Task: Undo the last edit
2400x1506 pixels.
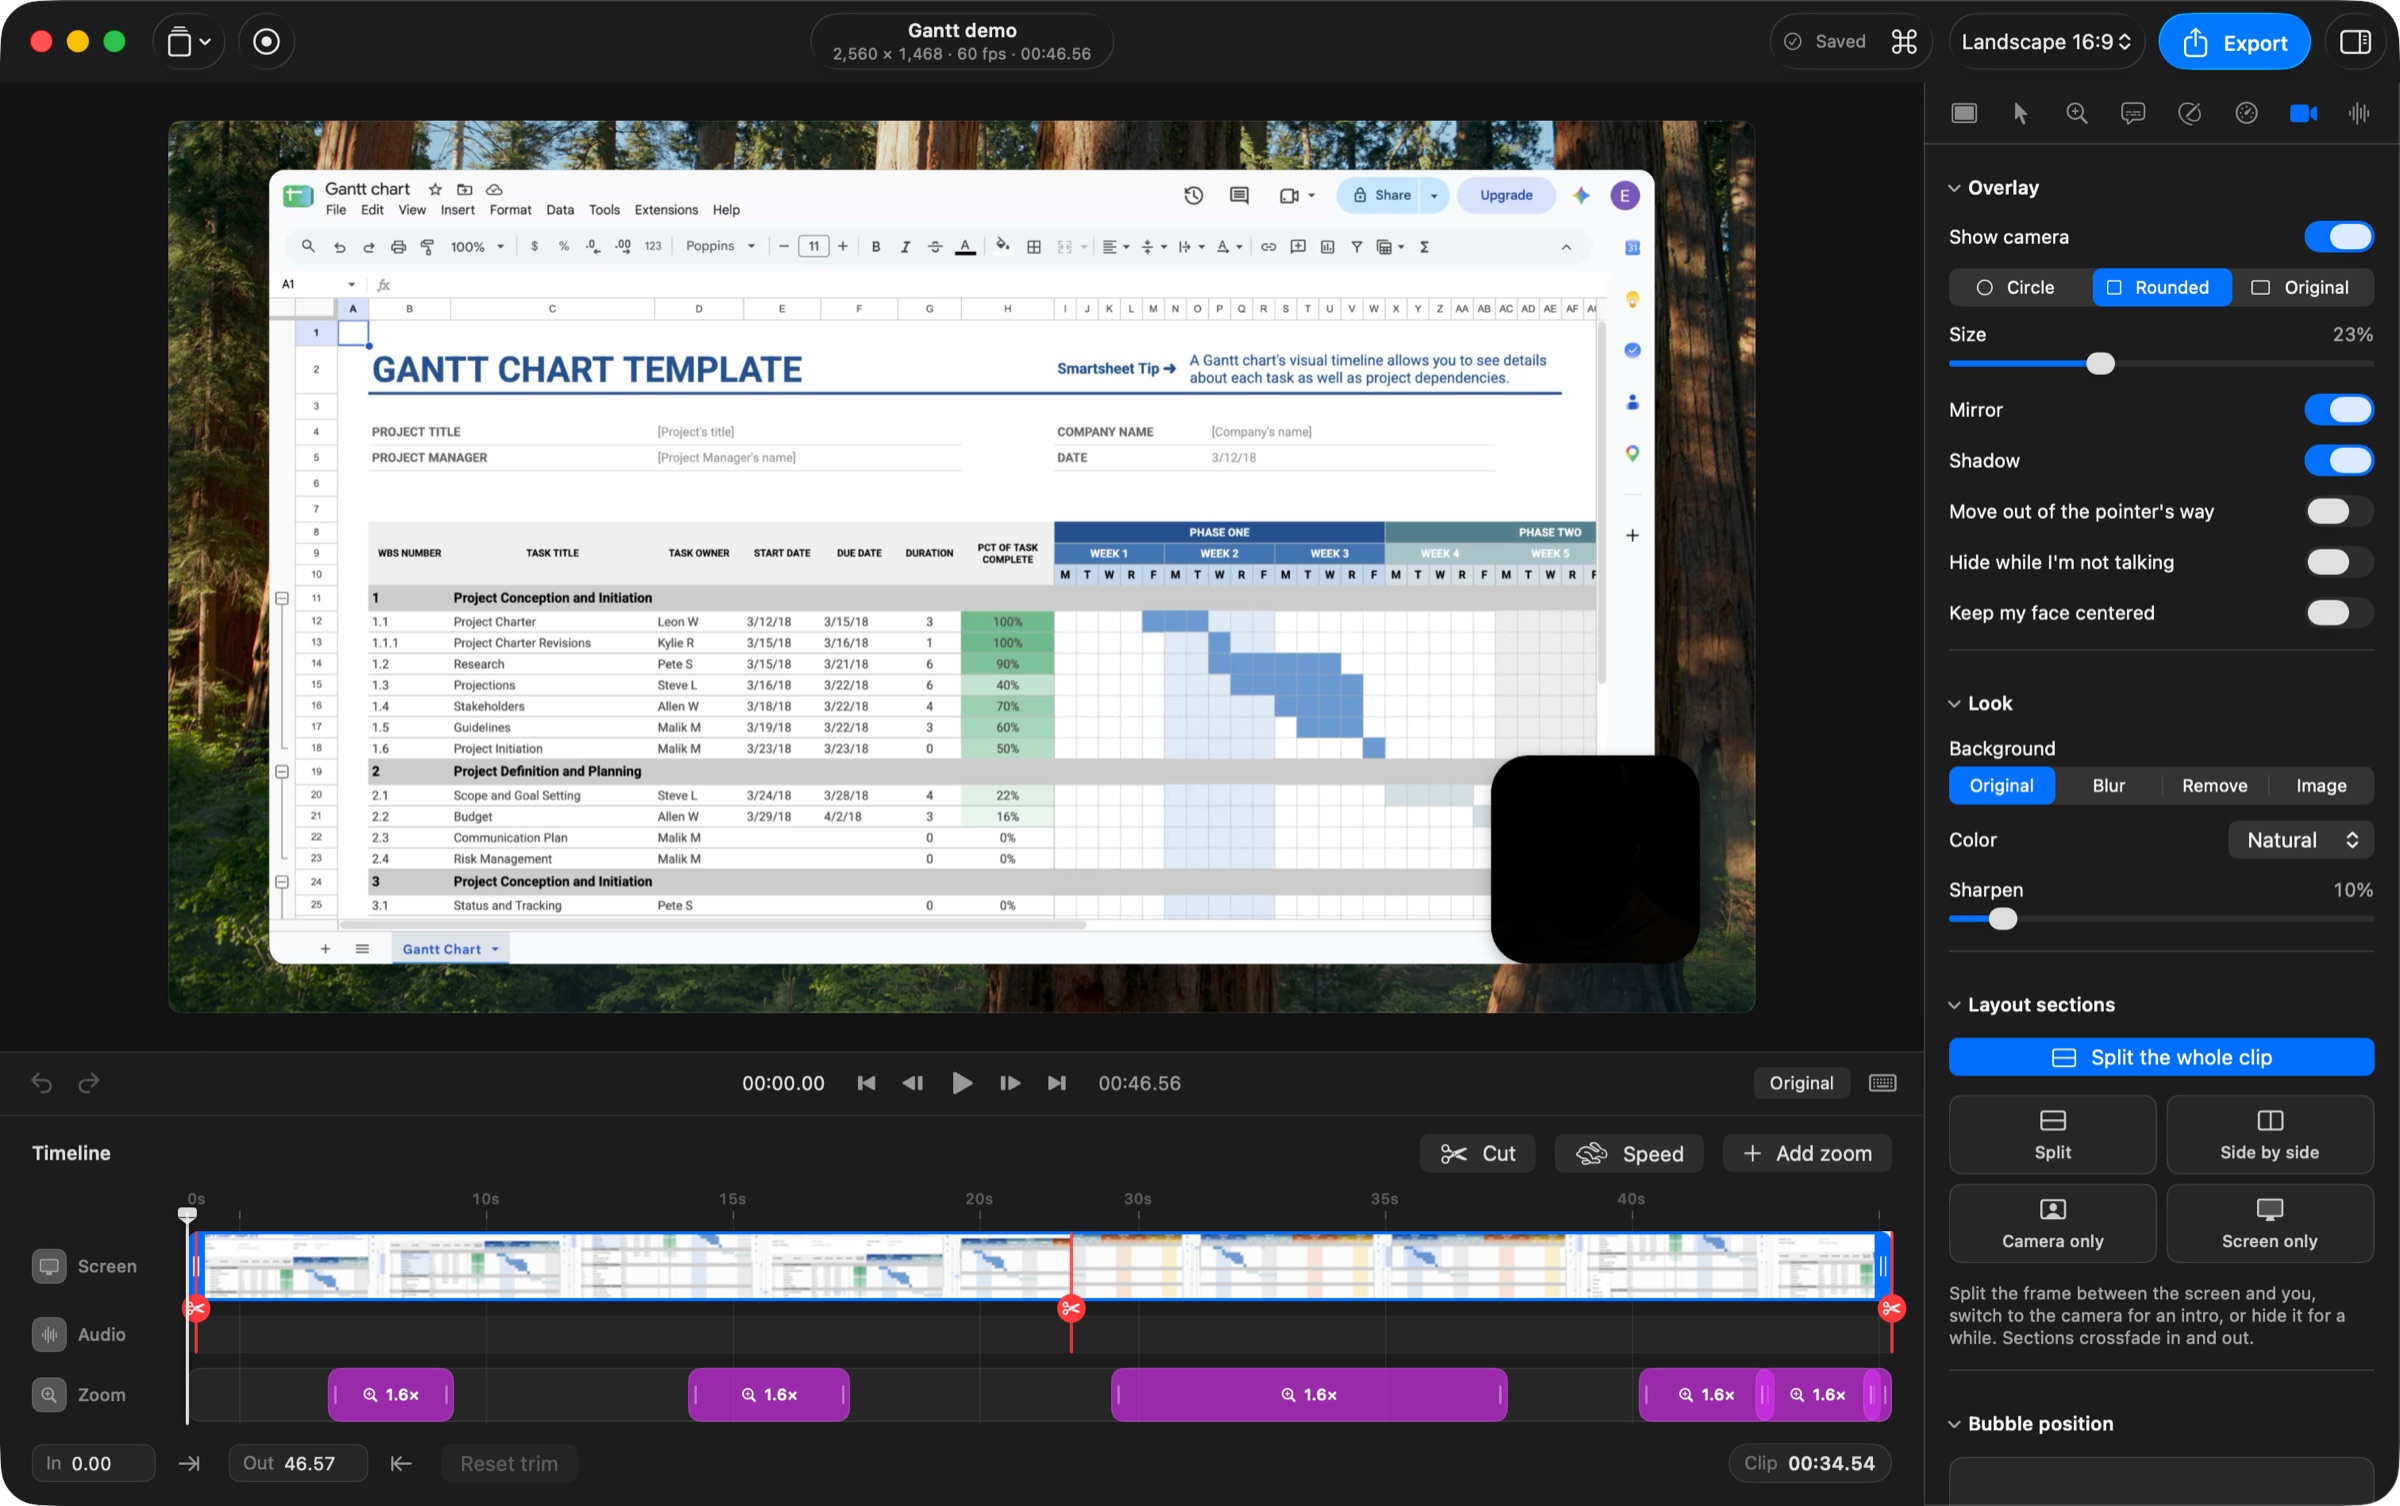Action: [41, 1083]
